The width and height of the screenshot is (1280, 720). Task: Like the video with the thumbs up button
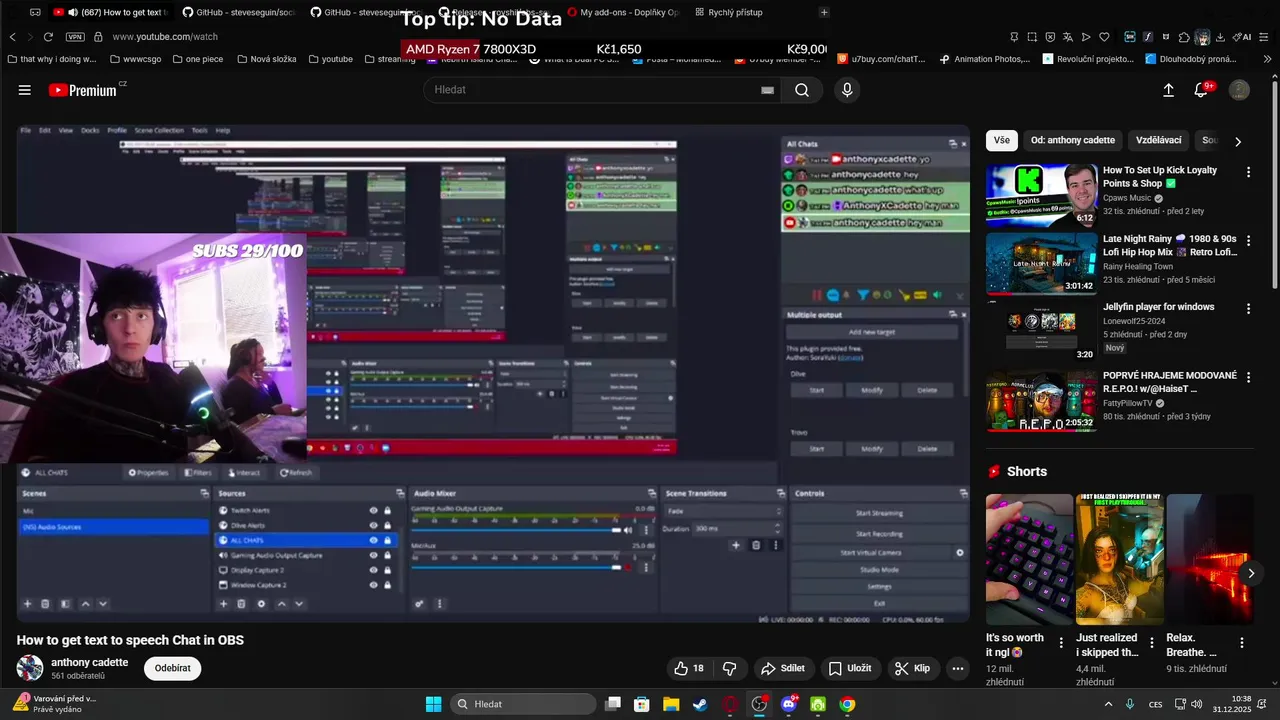click(689, 668)
